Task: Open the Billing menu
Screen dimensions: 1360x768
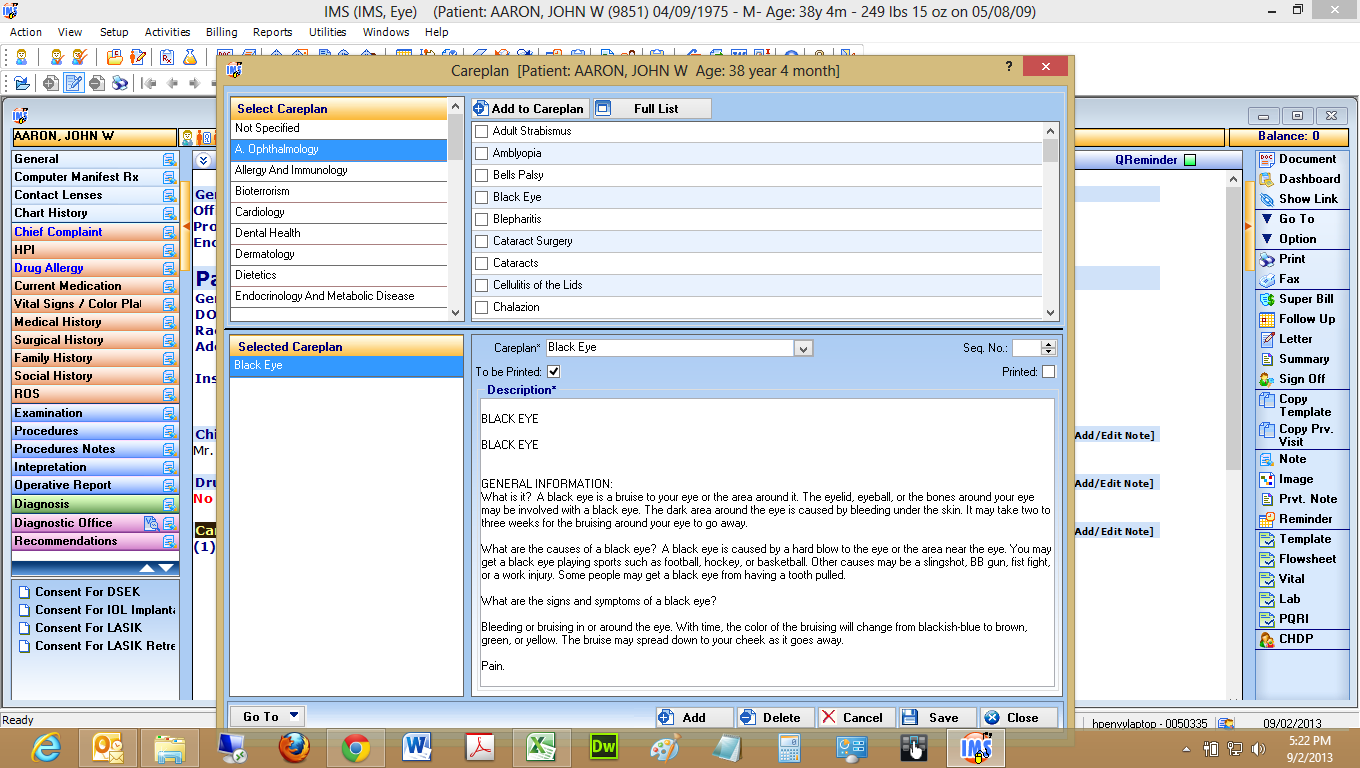Action: click(x=221, y=32)
